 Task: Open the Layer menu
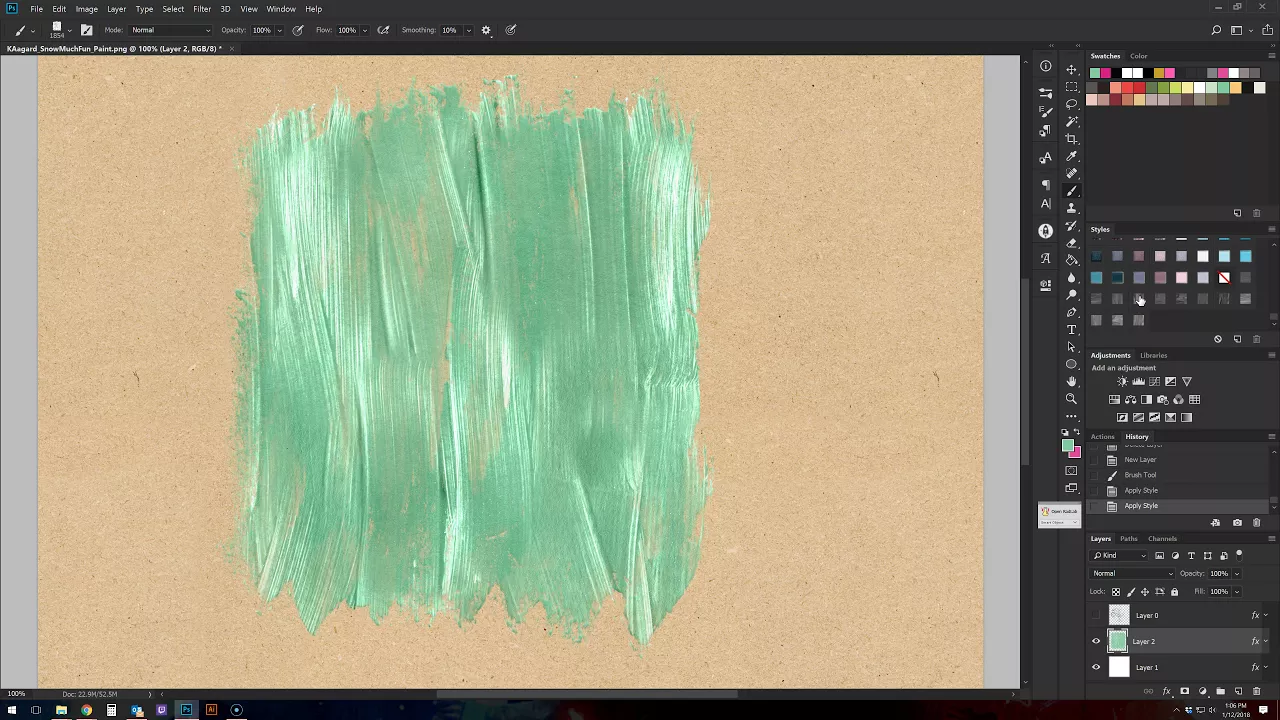[116, 9]
